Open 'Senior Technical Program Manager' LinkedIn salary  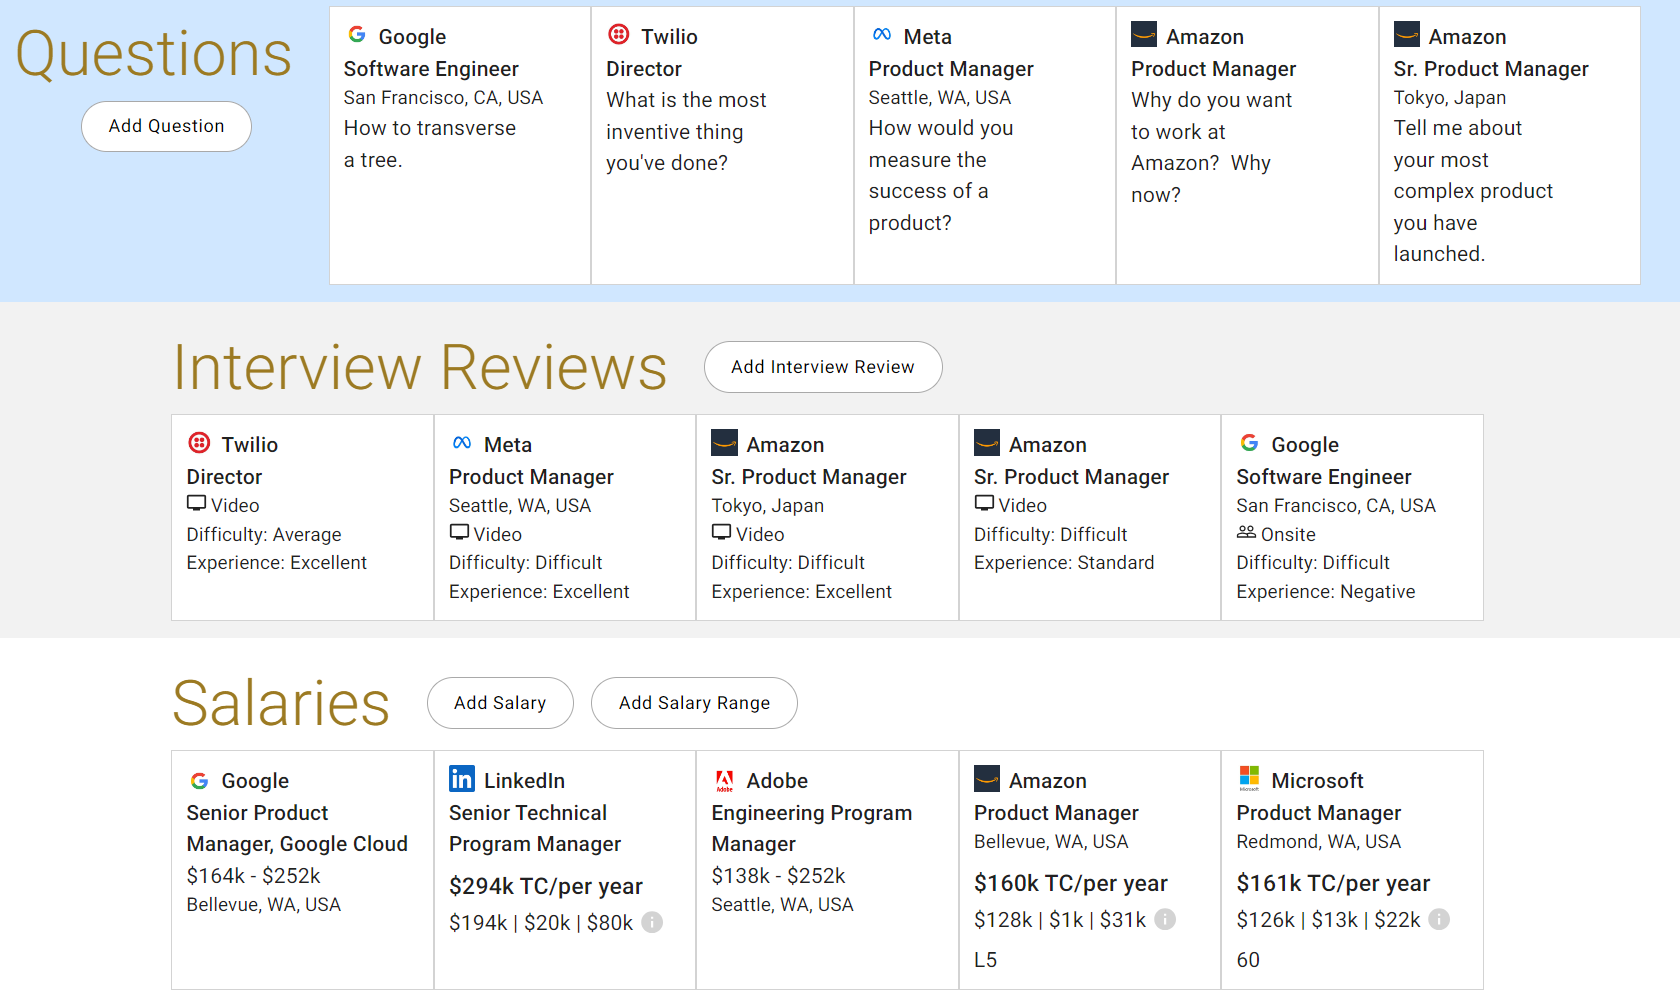click(535, 828)
